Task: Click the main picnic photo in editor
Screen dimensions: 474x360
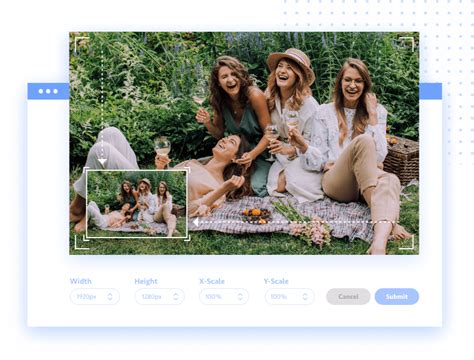Action: (244, 143)
